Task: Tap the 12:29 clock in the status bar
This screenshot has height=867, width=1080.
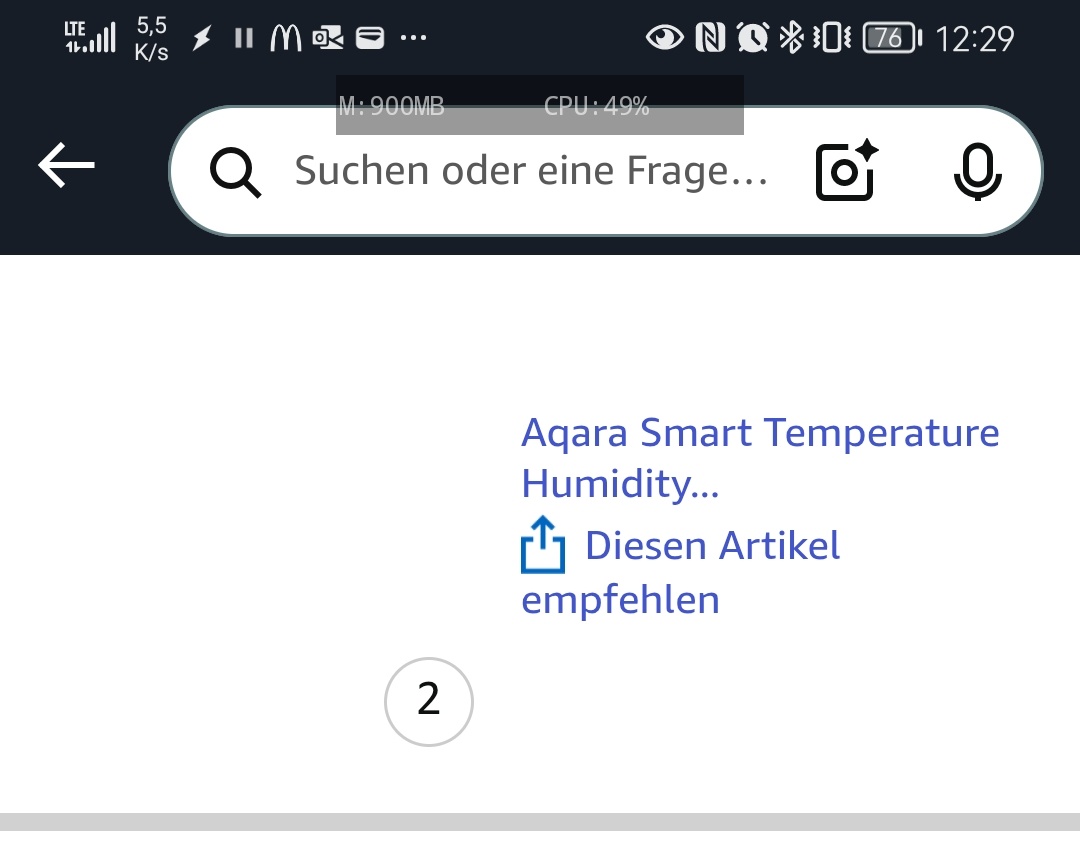Action: point(975,39)
